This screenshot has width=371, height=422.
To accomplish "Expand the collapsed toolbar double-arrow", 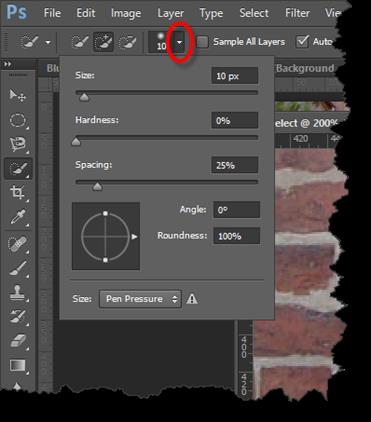I will coord(8,64).
